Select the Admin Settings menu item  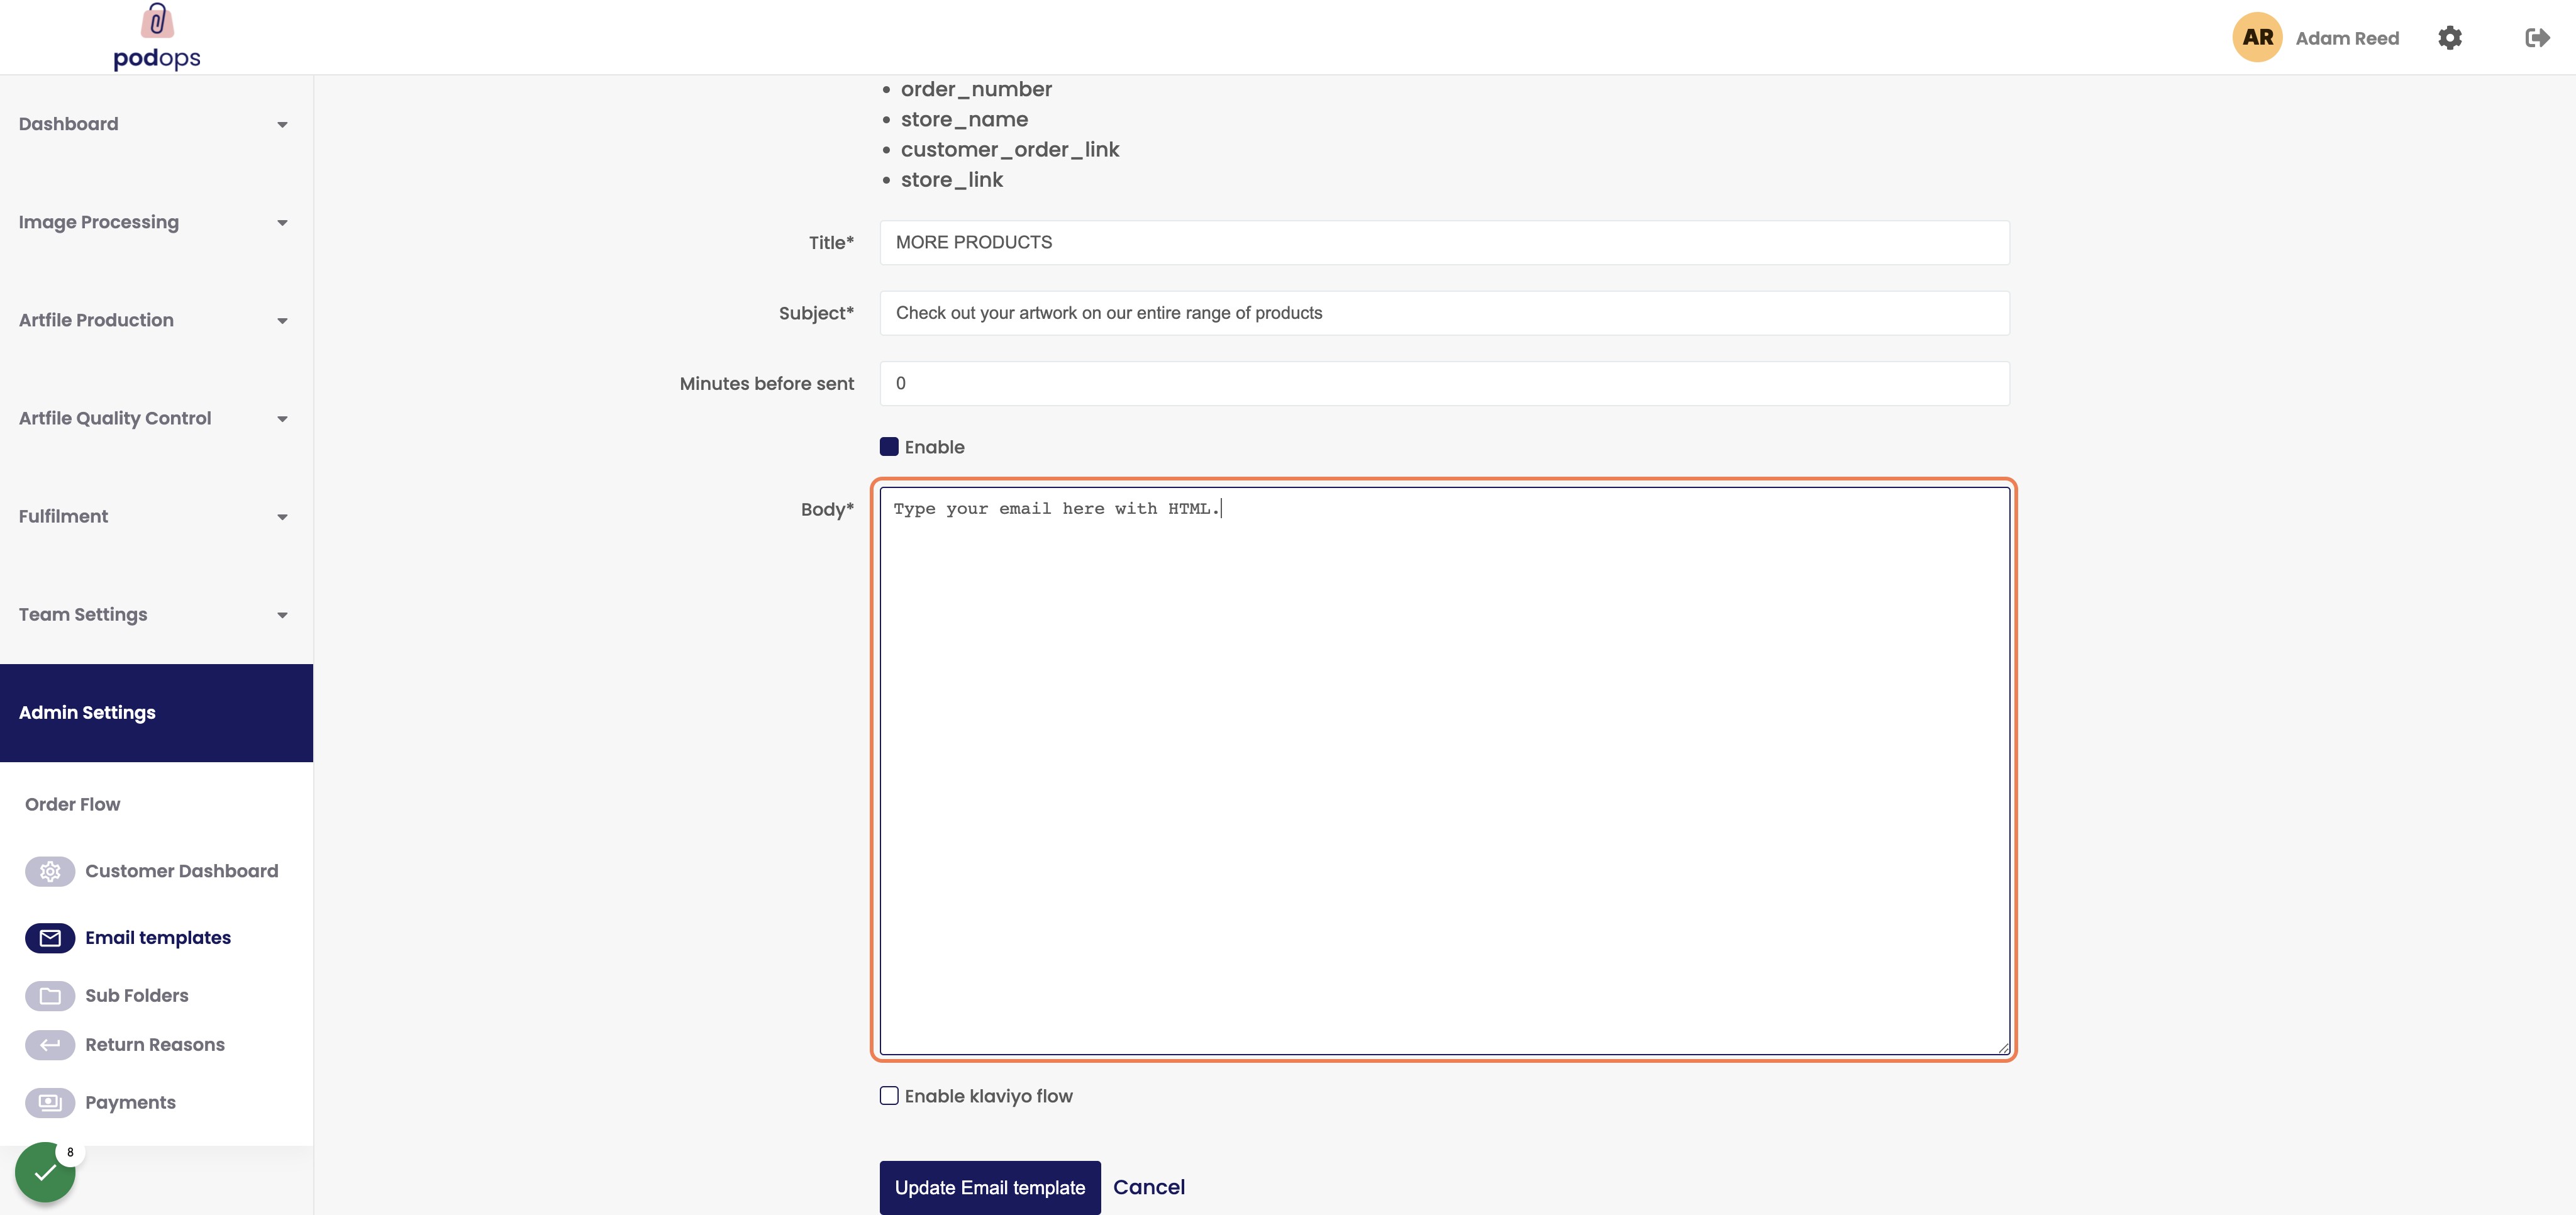click(156, 713)
